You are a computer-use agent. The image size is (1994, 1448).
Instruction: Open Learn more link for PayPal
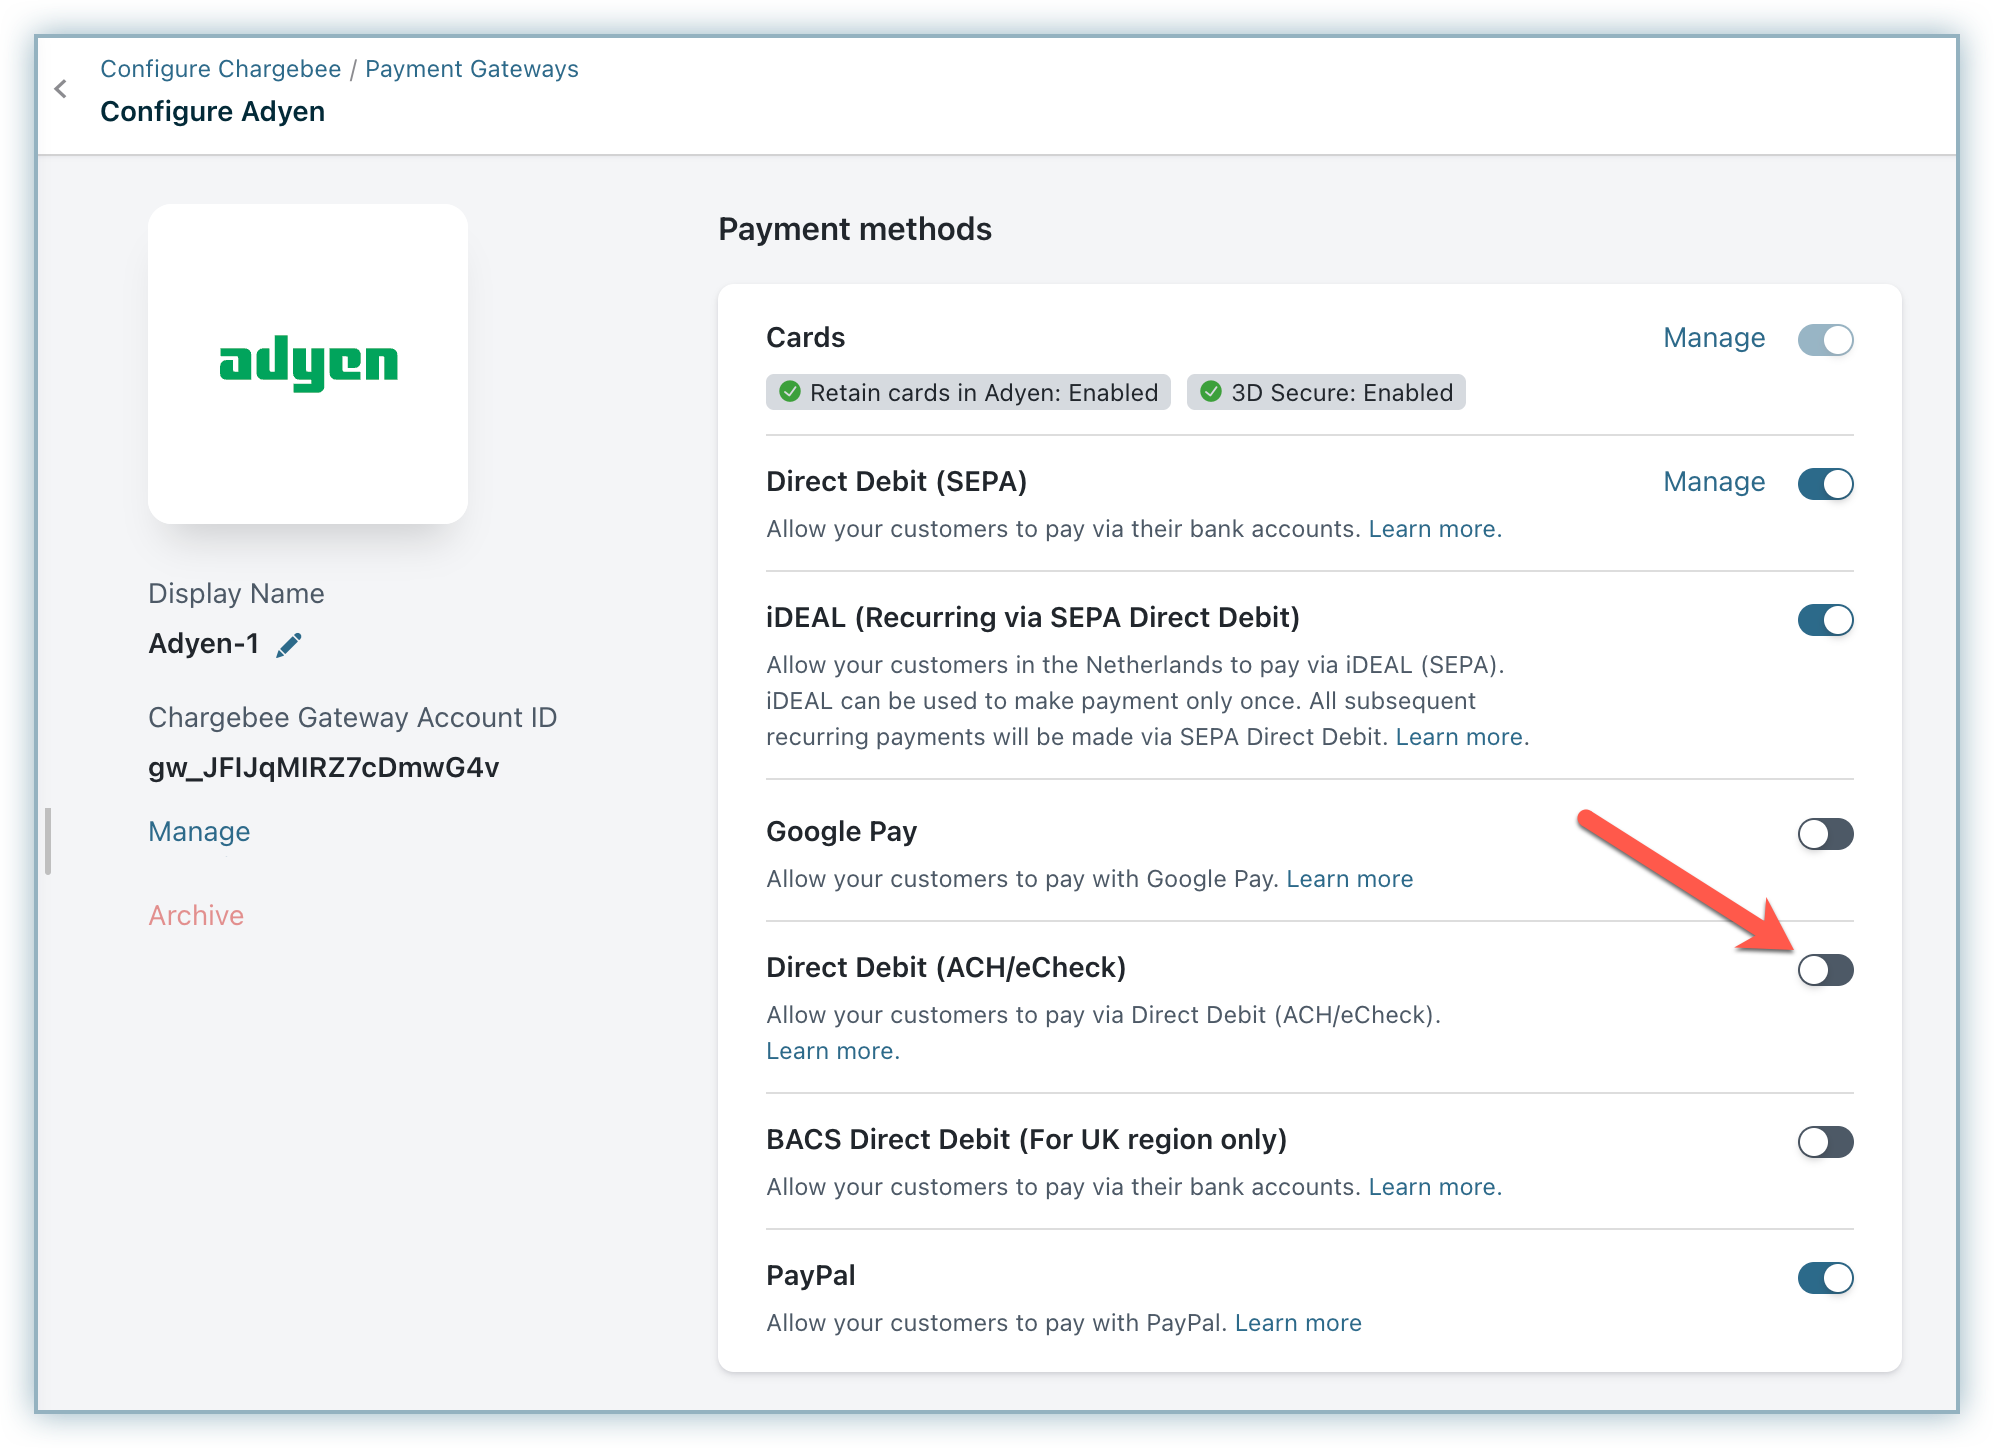1298,1323
